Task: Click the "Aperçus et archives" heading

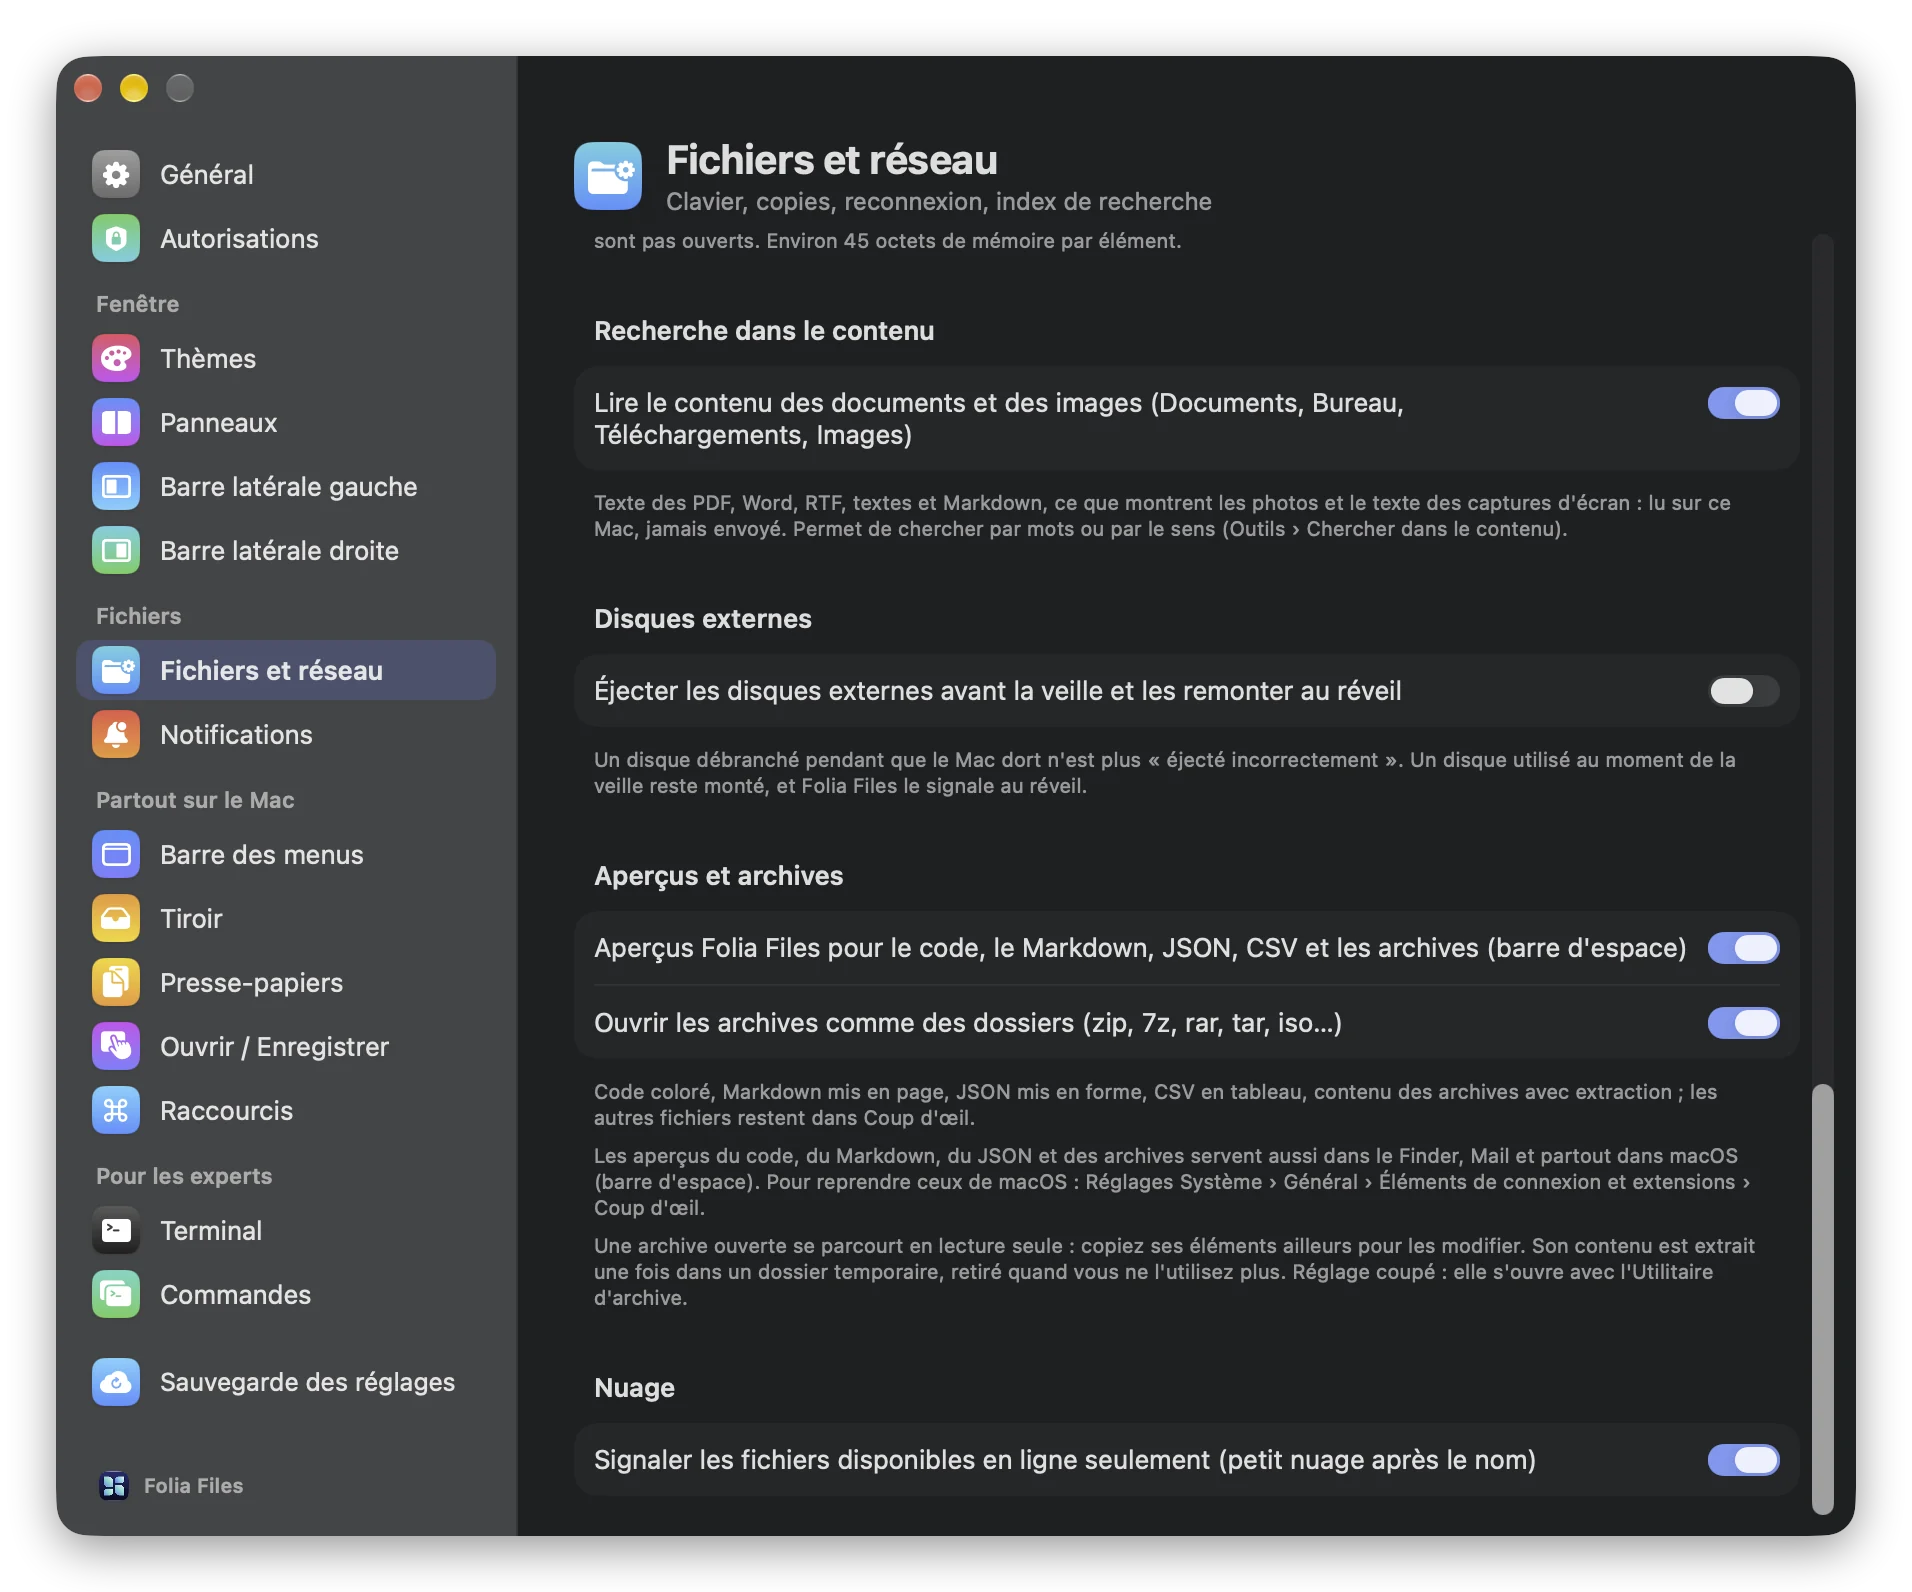Action: (x=719, y=876)
